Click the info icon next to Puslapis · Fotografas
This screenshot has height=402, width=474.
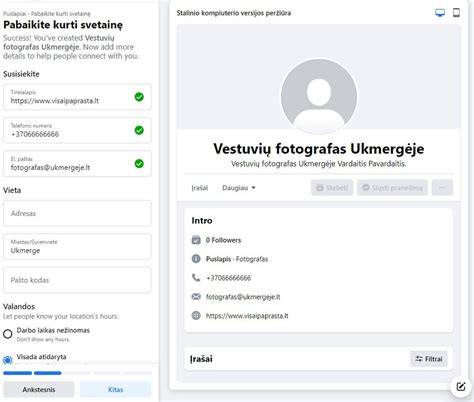pyautogui.click(x=196, y=259)
